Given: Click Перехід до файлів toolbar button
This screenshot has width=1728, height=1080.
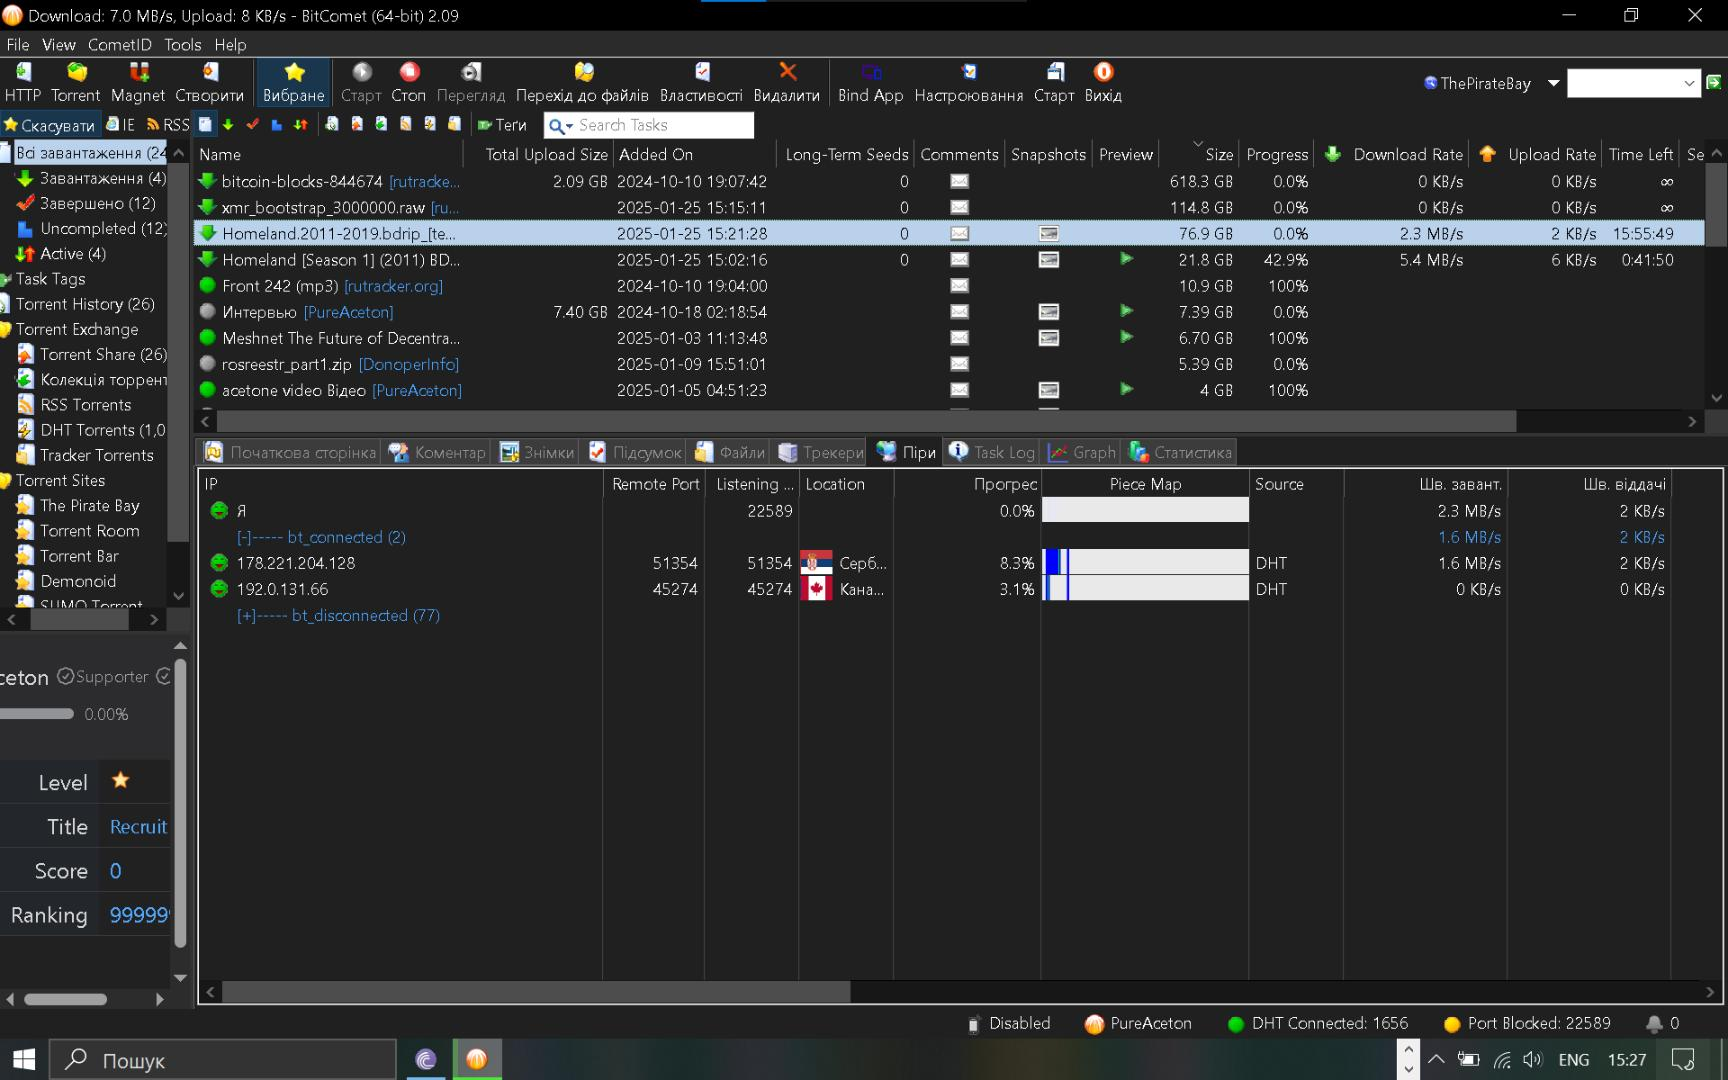Looking at the screenshot, I should coord(583,82).
